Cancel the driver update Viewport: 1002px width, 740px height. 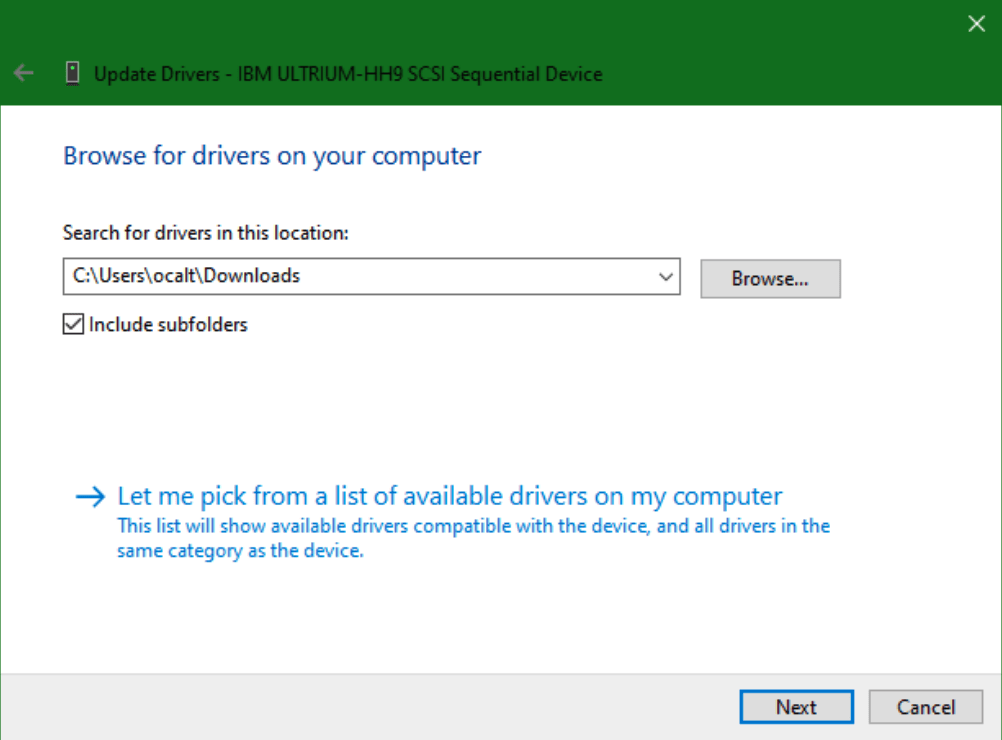925,707
